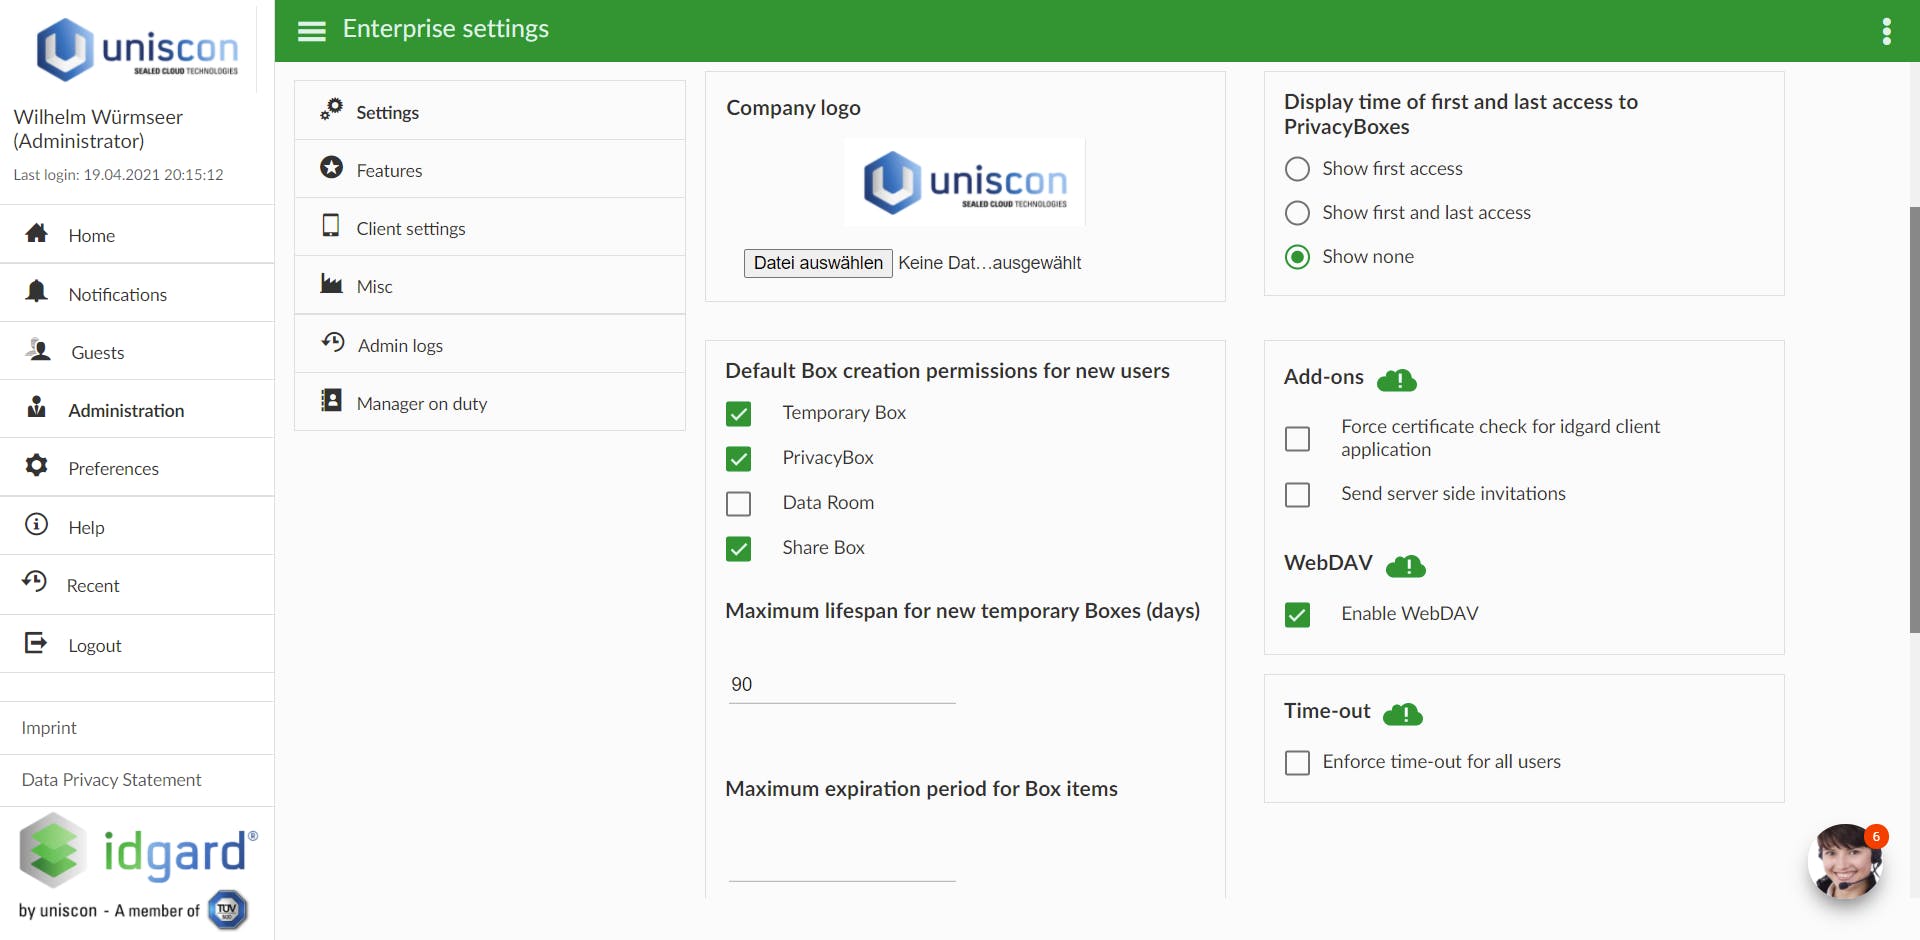Enable the Data Room checkbox
This screenshot has height=940, width=1920.
[x=739, y=504]
